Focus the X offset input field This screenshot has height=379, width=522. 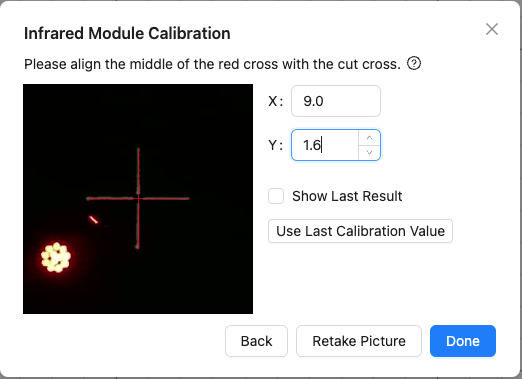(x=336, y=101)
